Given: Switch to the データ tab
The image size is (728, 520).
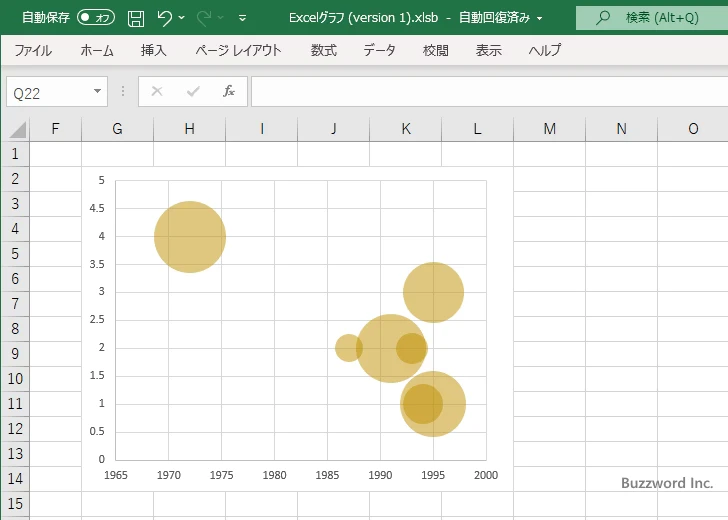Looking at the screenshot, I should 379,50.
